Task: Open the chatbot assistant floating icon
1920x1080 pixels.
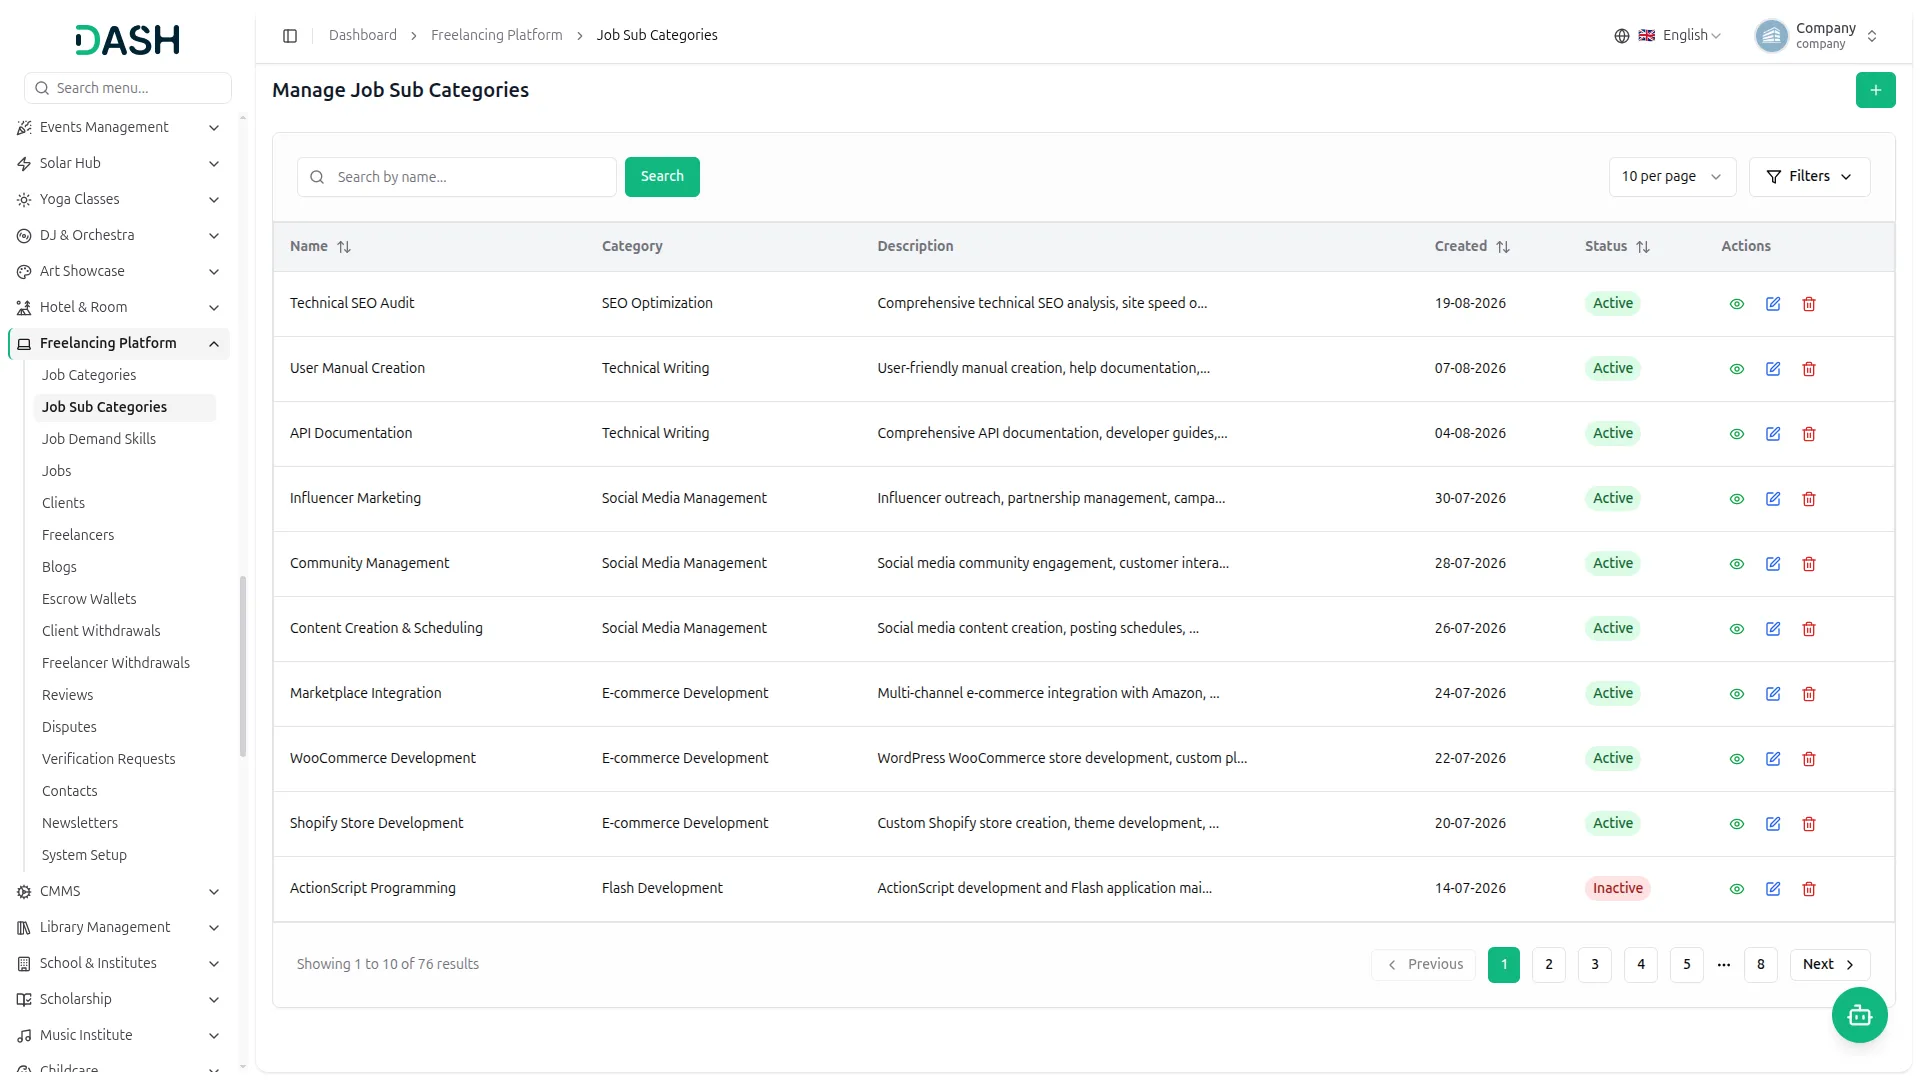Action: [1859, 1015]
